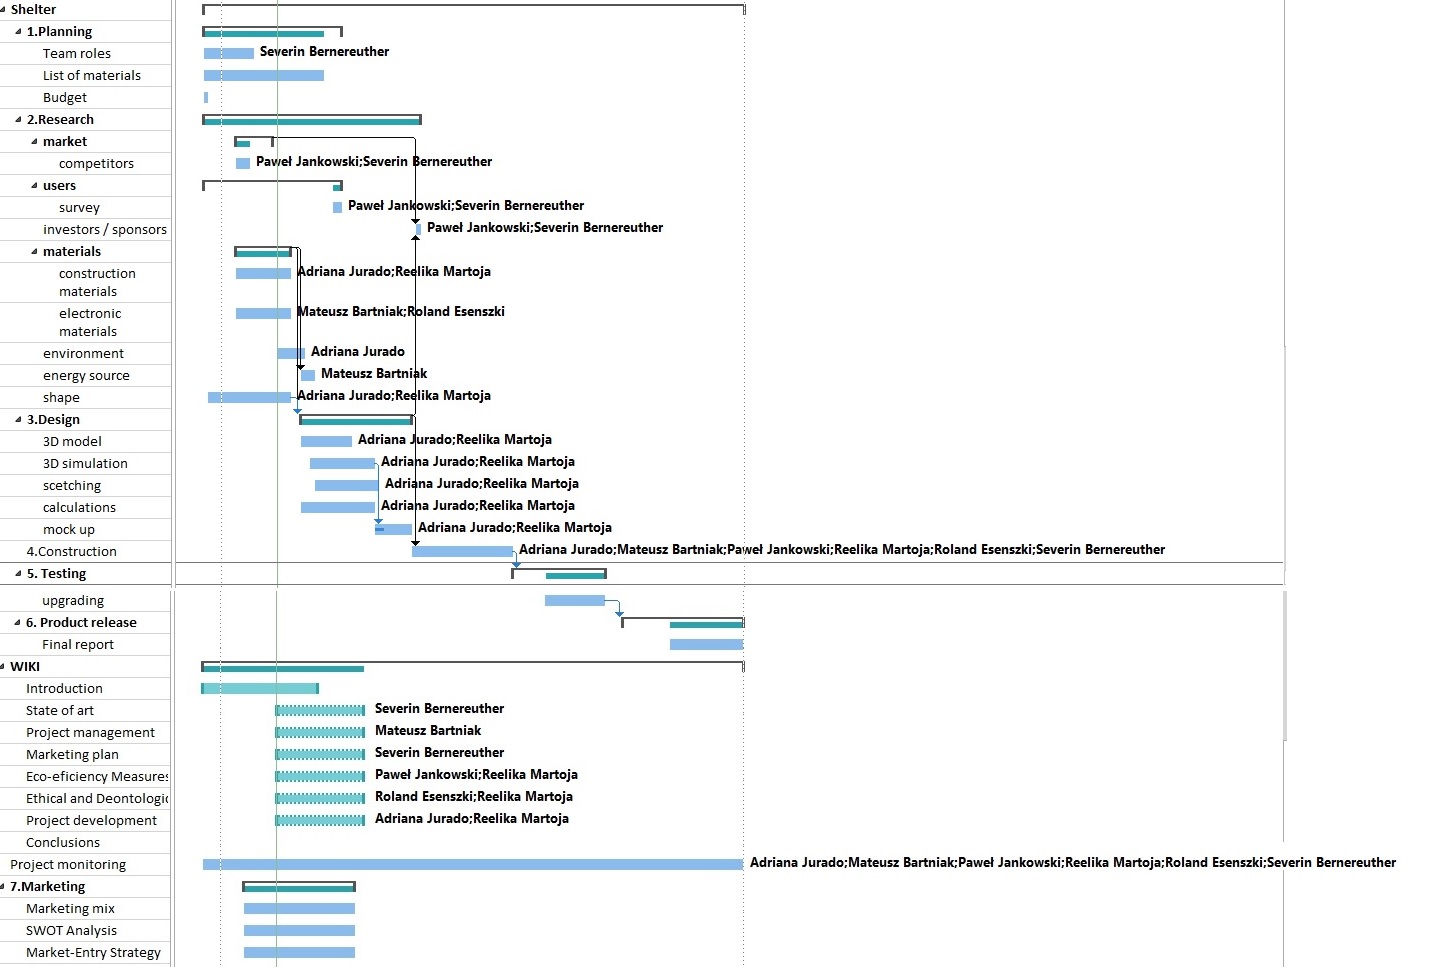1429x977 pixels.
Task: Collapse the 2.Research group triangle
Action: pos(18,120)
